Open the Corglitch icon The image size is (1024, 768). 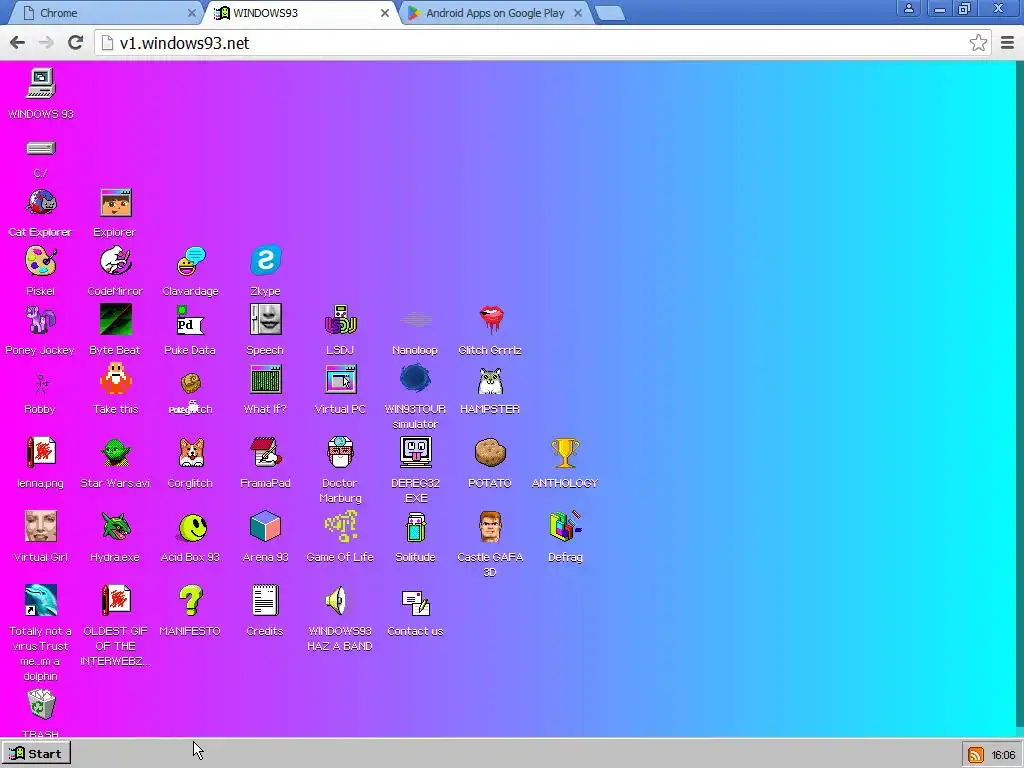[191, 453]
